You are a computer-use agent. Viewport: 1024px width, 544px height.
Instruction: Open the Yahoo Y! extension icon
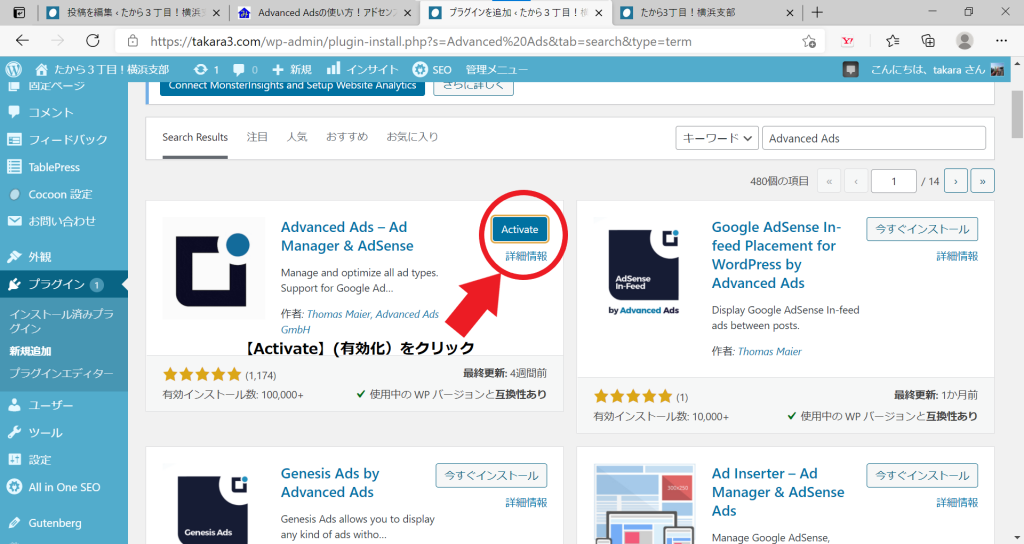[x=848, y=41]
